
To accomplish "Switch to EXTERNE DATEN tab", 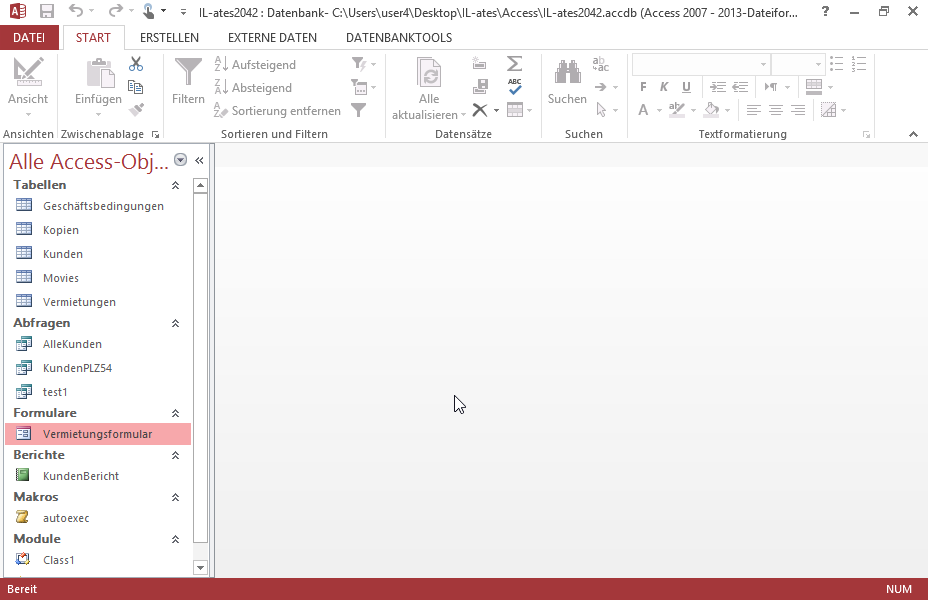I will coord(272,37).
